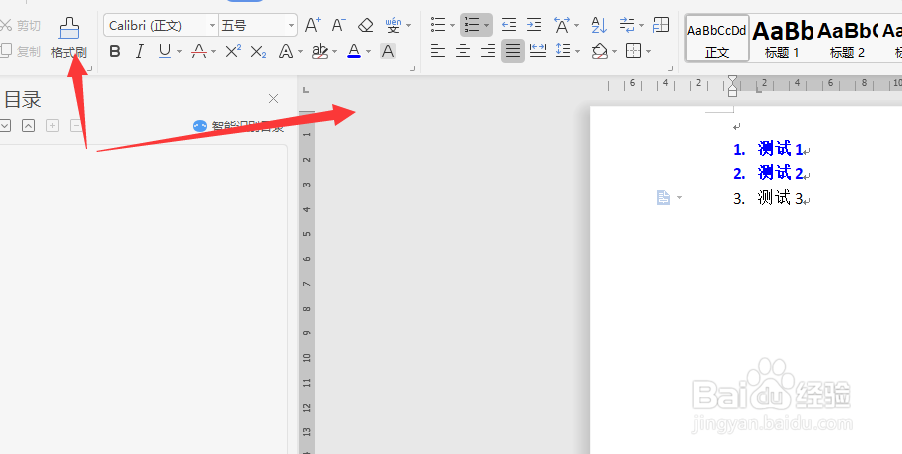
Task: Activate the 格式刷 format painter
Action: [x=68, y=37]
